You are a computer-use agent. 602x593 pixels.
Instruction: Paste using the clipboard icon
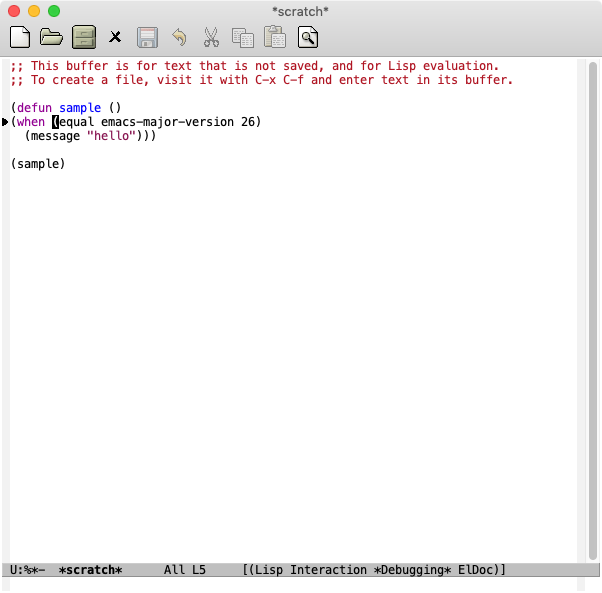(274, 38)
